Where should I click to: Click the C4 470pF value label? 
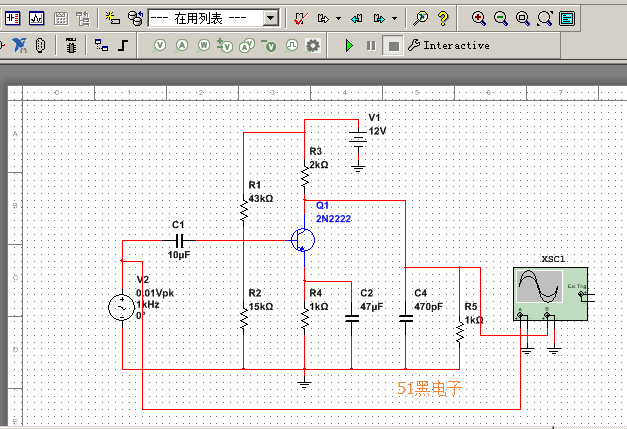[x=428, y=307]
